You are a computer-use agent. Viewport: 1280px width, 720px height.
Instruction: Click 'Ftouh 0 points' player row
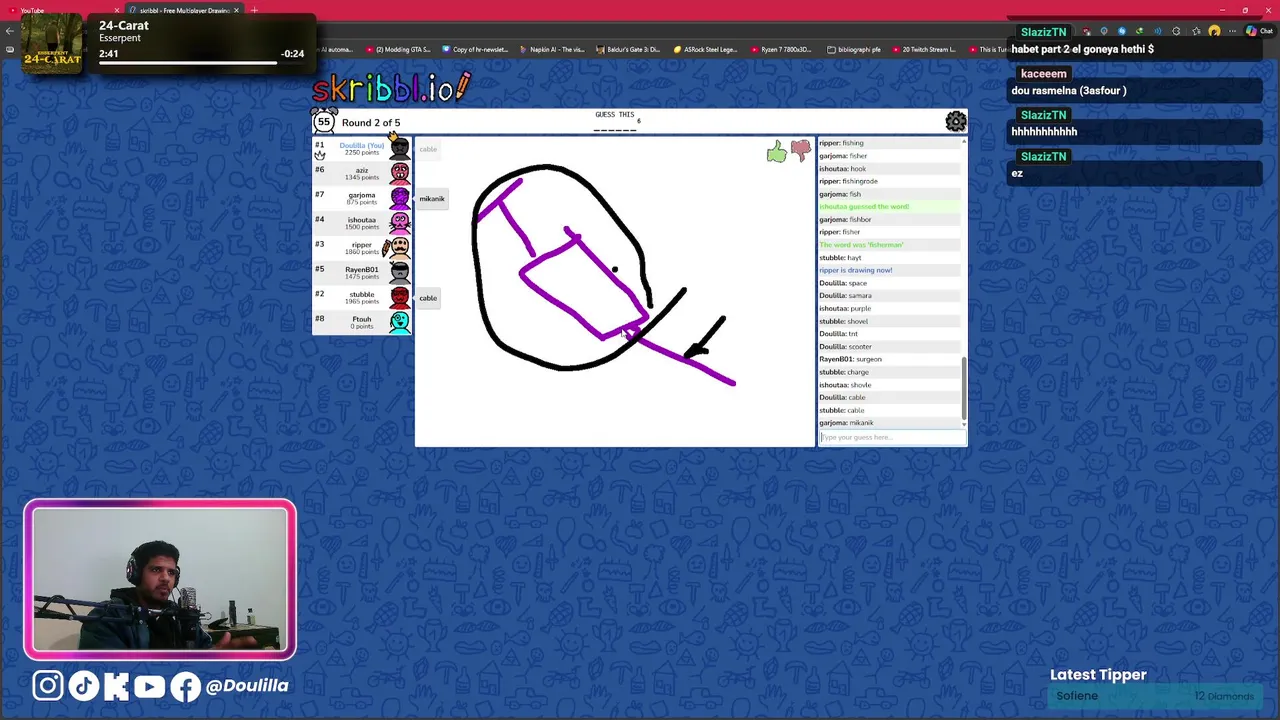click(x=362, y=322)
